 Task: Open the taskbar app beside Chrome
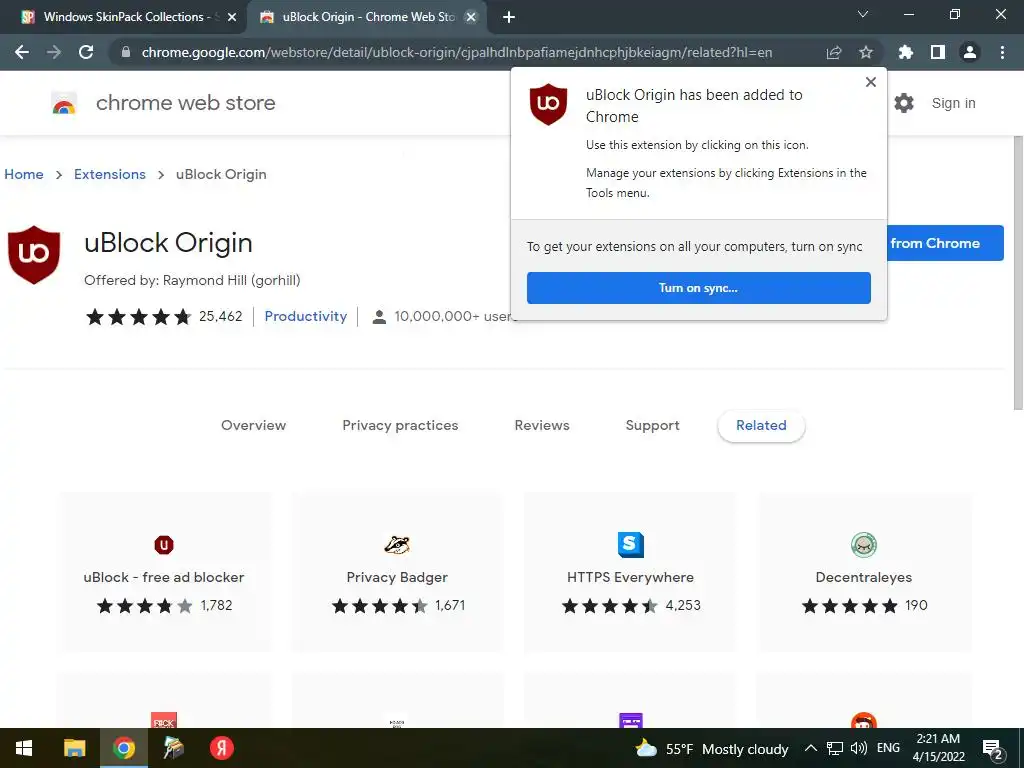point(173,748)
